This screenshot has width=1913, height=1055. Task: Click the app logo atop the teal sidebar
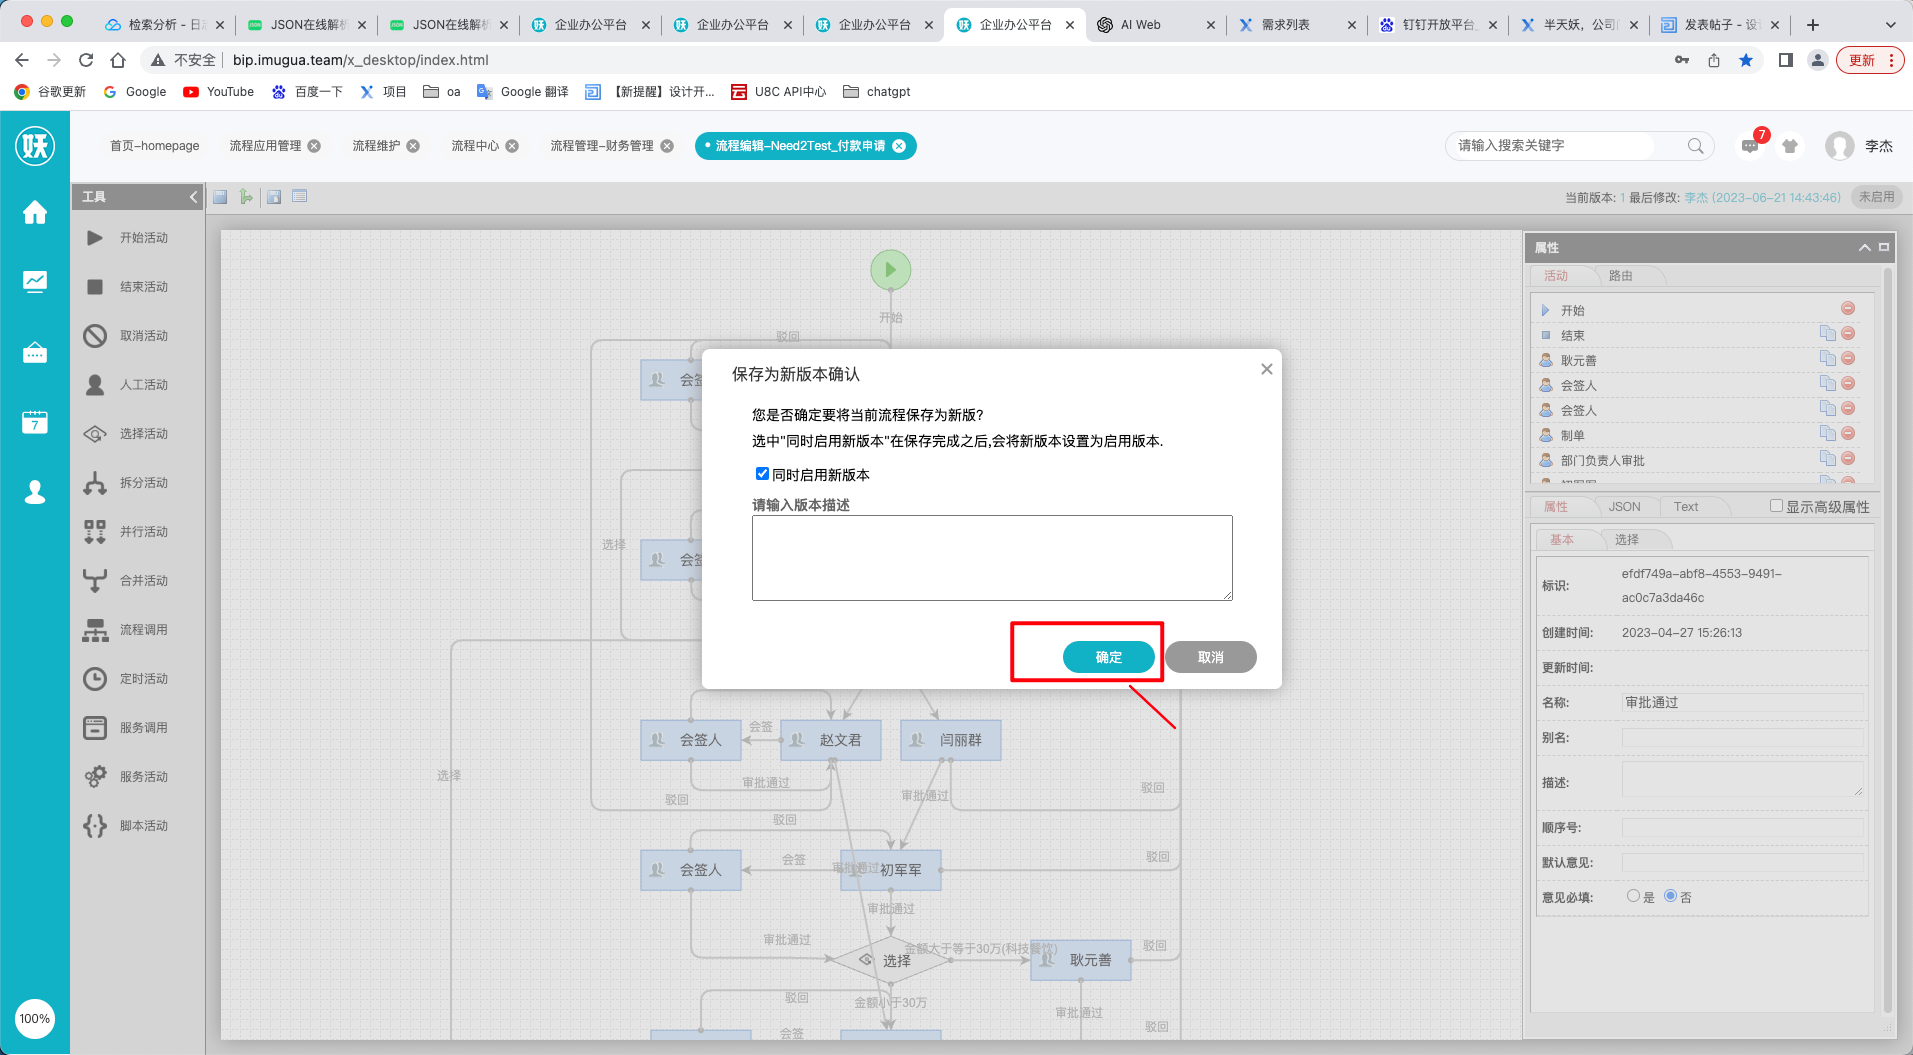pos(35,146)
